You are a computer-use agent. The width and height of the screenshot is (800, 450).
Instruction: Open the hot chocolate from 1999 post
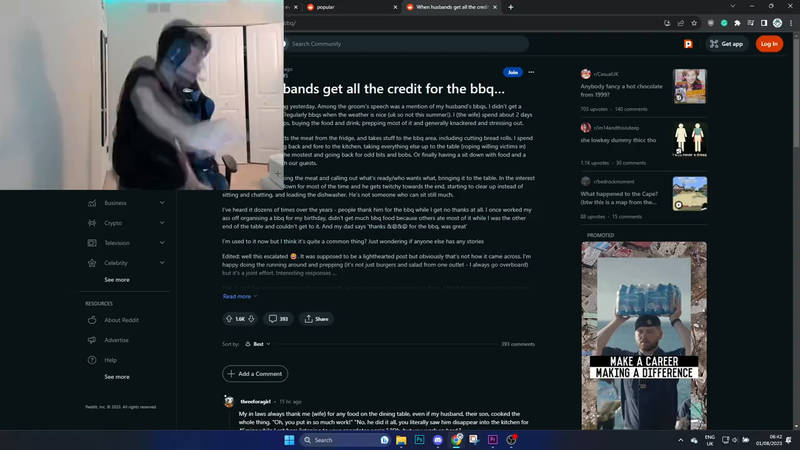621,90
